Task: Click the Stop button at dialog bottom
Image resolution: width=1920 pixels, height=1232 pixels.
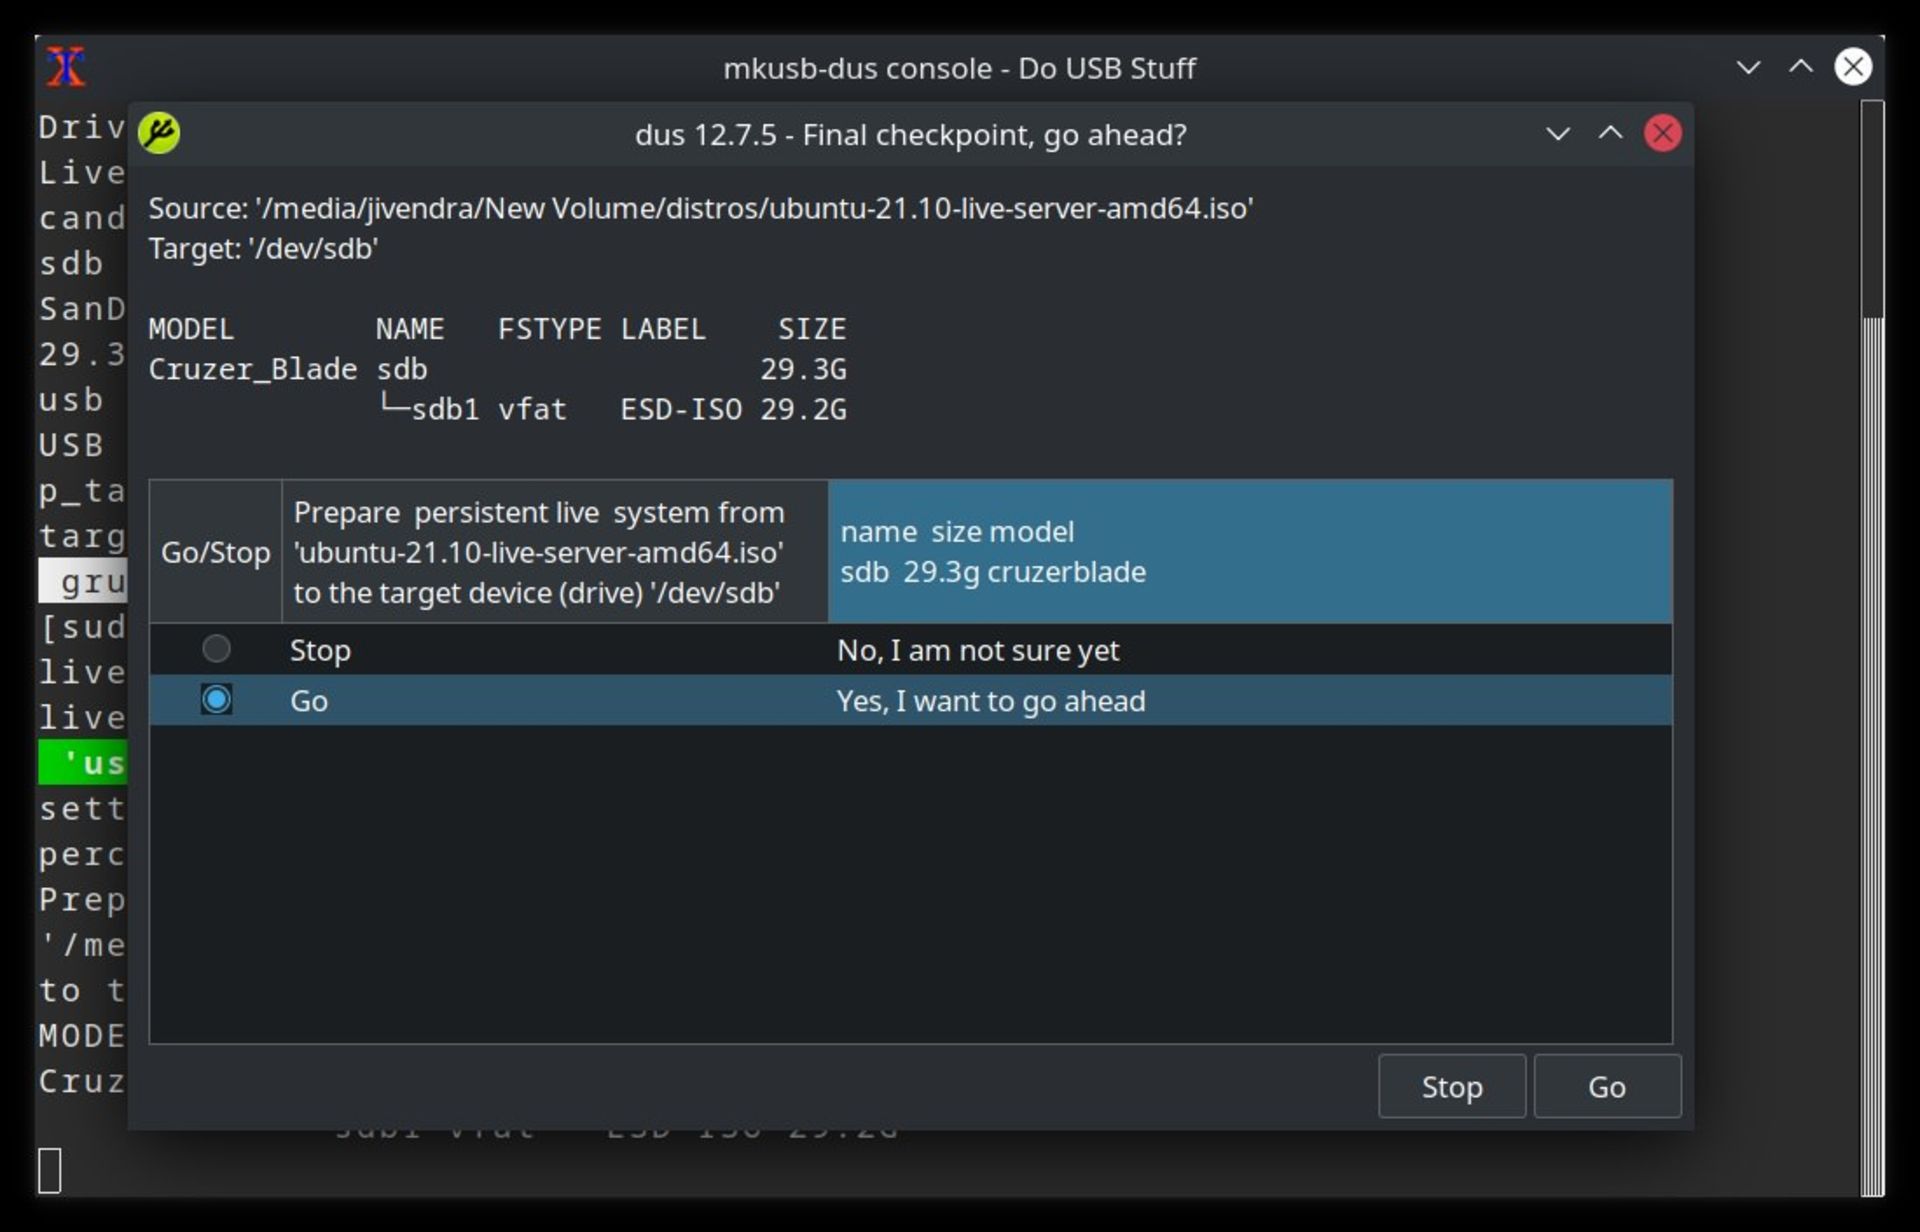Action: (1452, 1086)
